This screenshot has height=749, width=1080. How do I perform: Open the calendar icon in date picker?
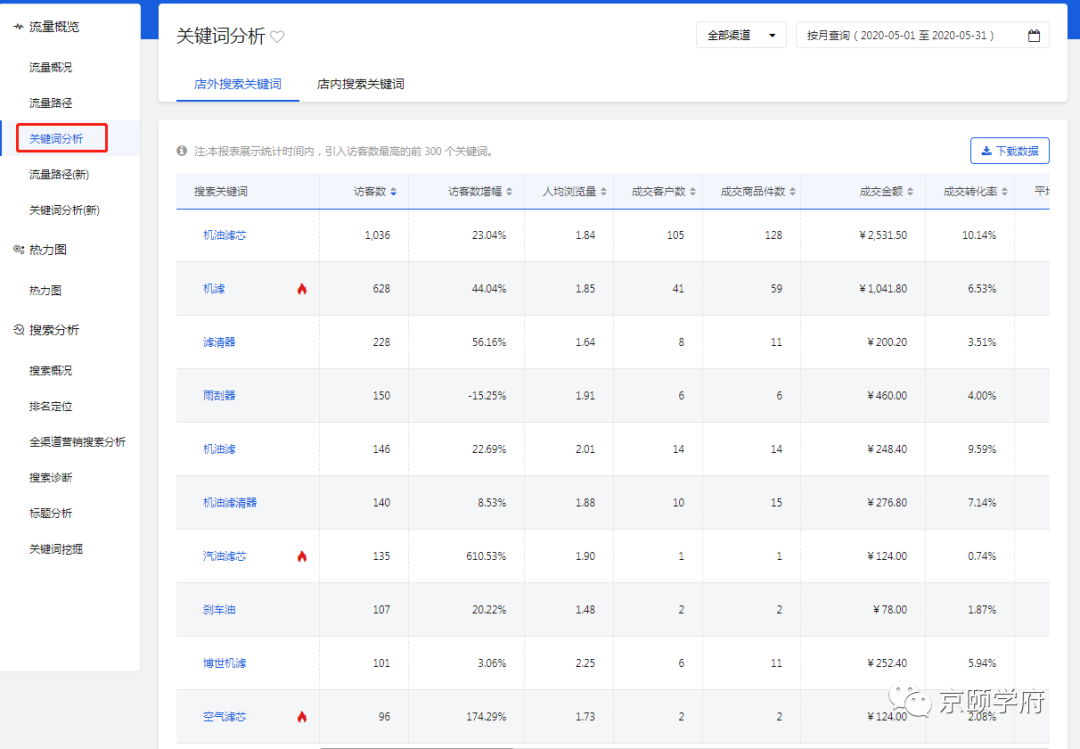[1033, 35]
